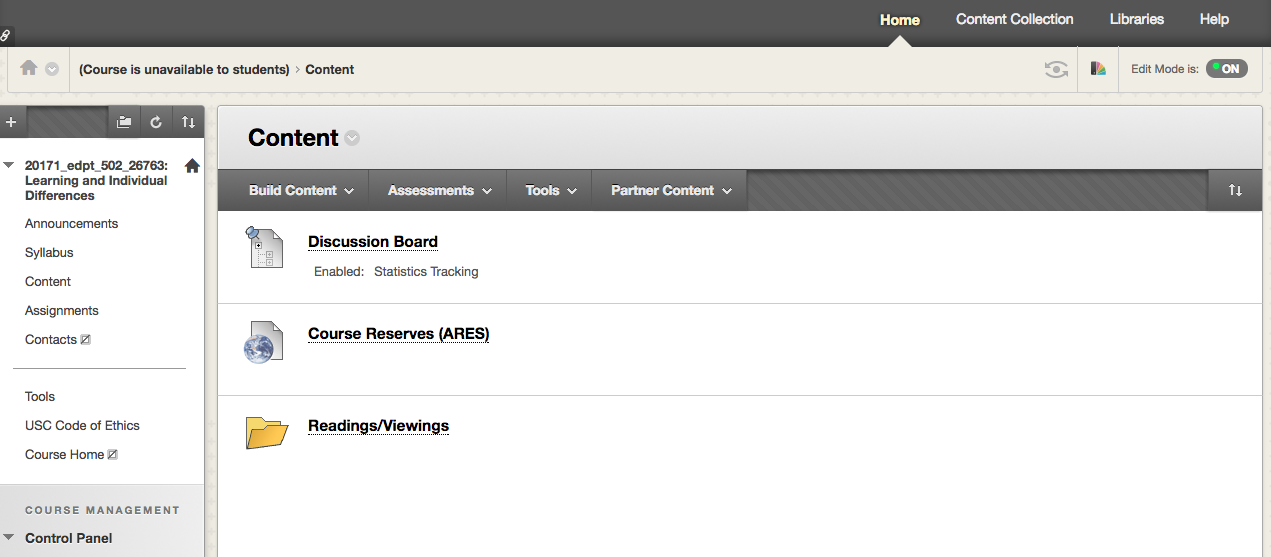Go to the Libraries tab
Image resolution: width=1271 pixels, height=557 pixels.
[x=1136, y=19]
